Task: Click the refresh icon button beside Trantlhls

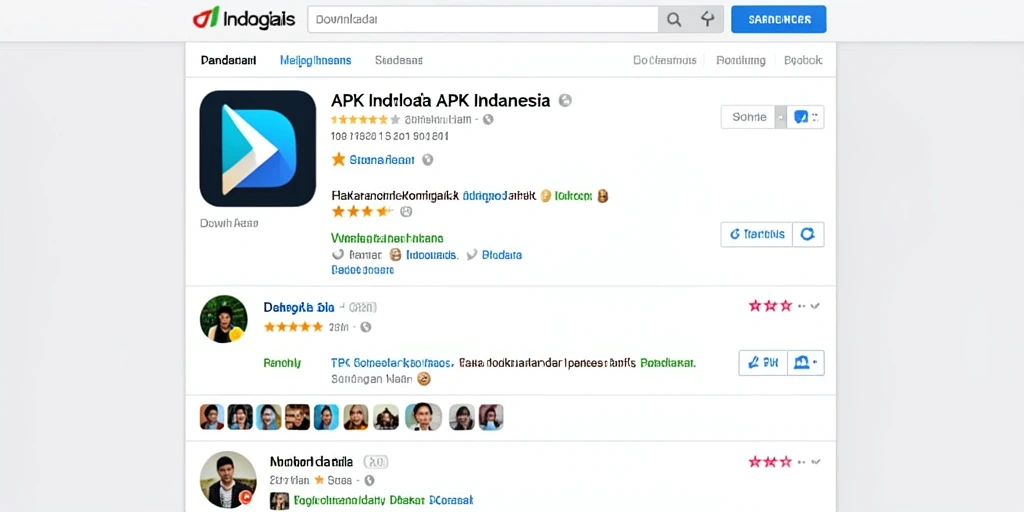Action: [808, 234]
